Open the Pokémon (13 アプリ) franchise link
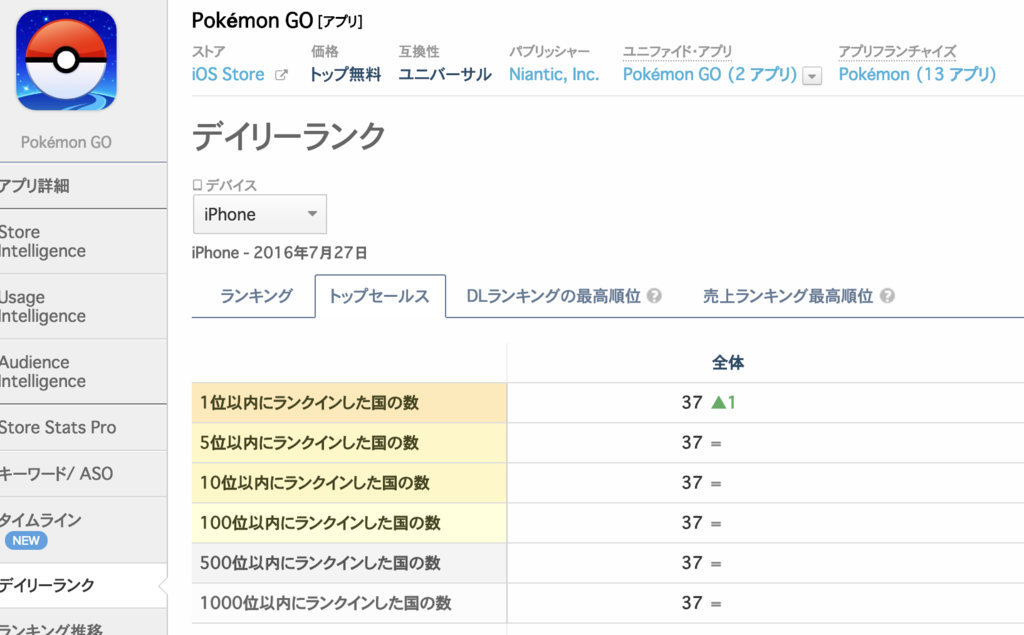Viewport: 1024px width, 635px height. point(917,74)
